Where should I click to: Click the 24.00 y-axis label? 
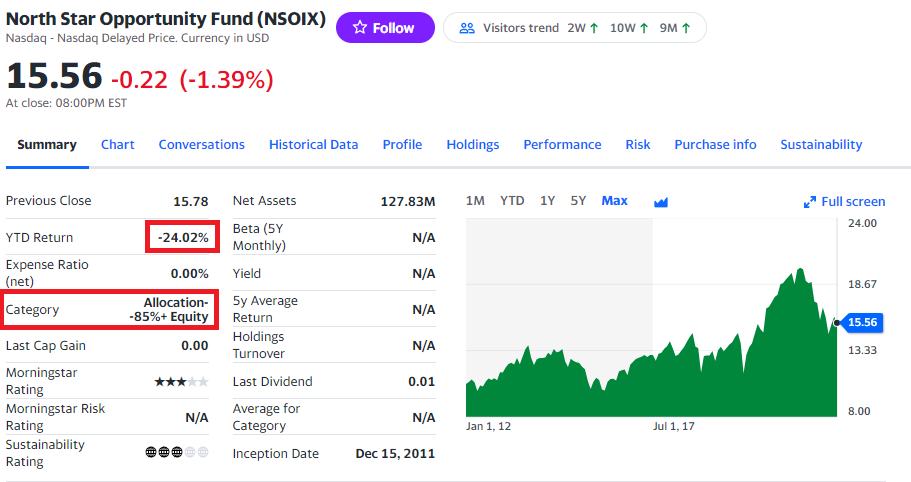click(x=862, y=224)
